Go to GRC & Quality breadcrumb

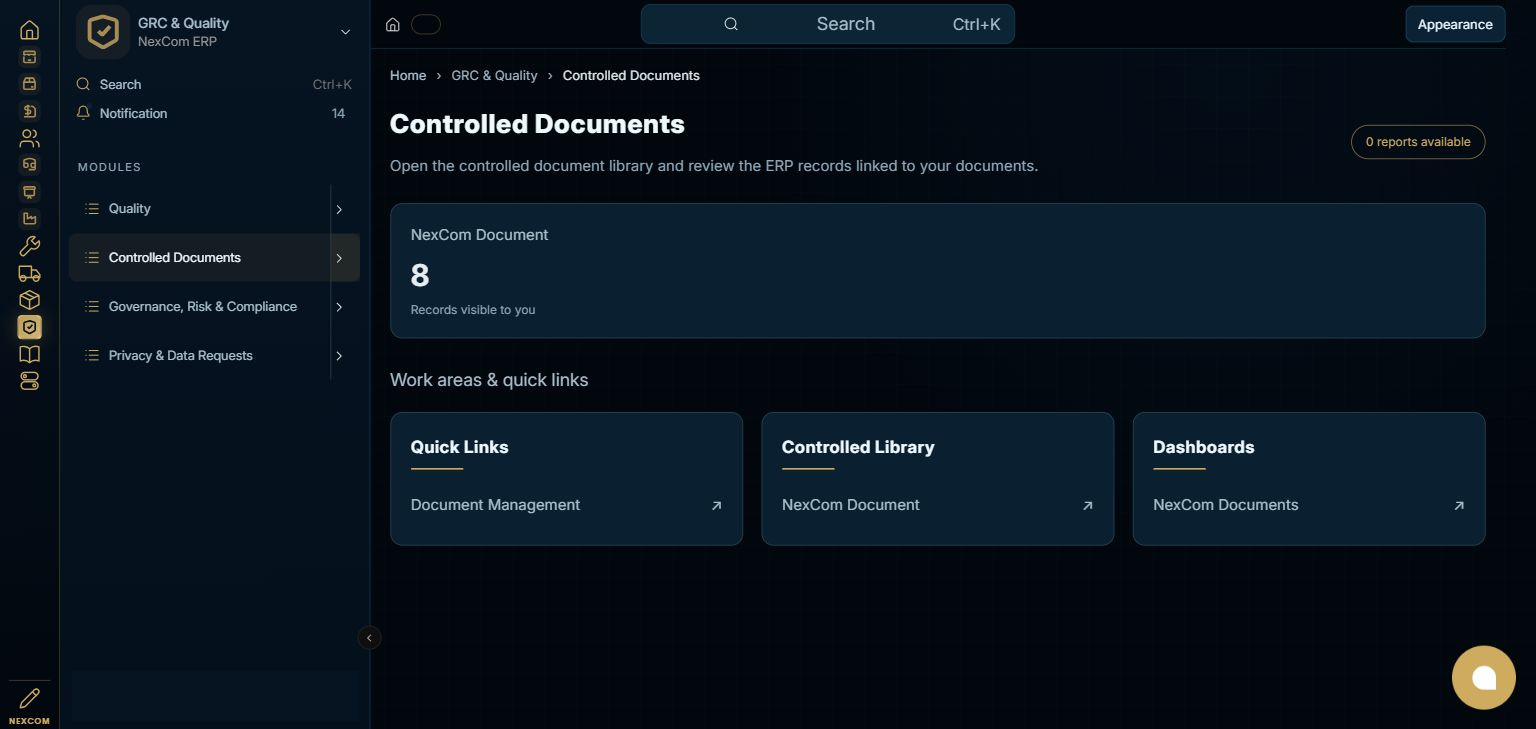coord(494,76)
